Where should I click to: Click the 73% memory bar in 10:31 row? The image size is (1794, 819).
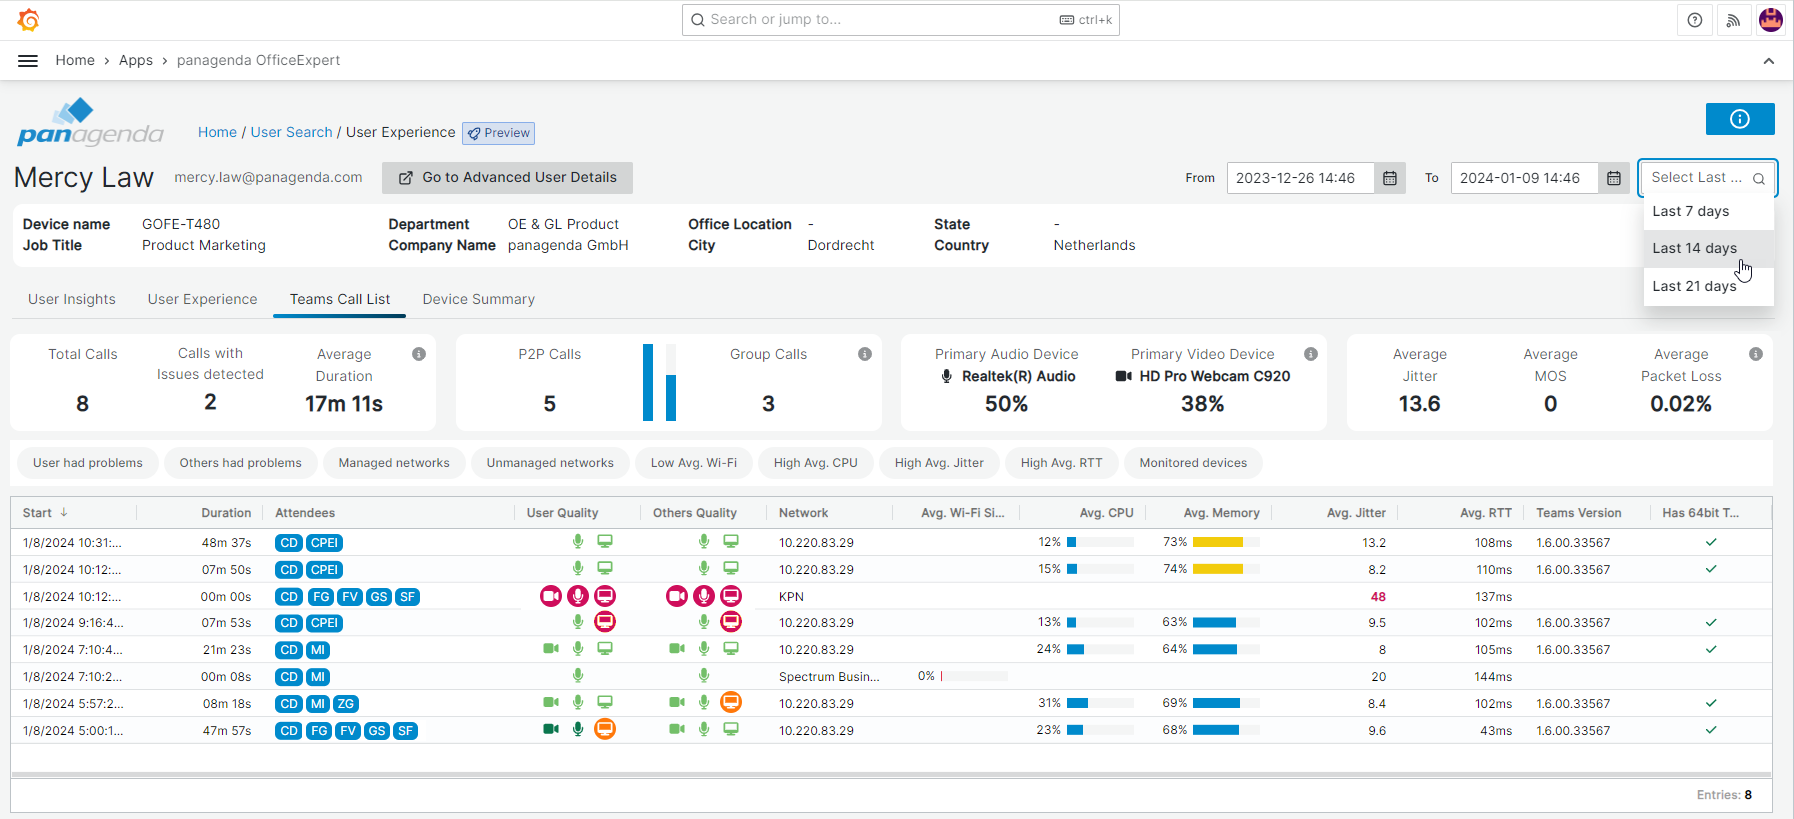(x=1226, y=542)
